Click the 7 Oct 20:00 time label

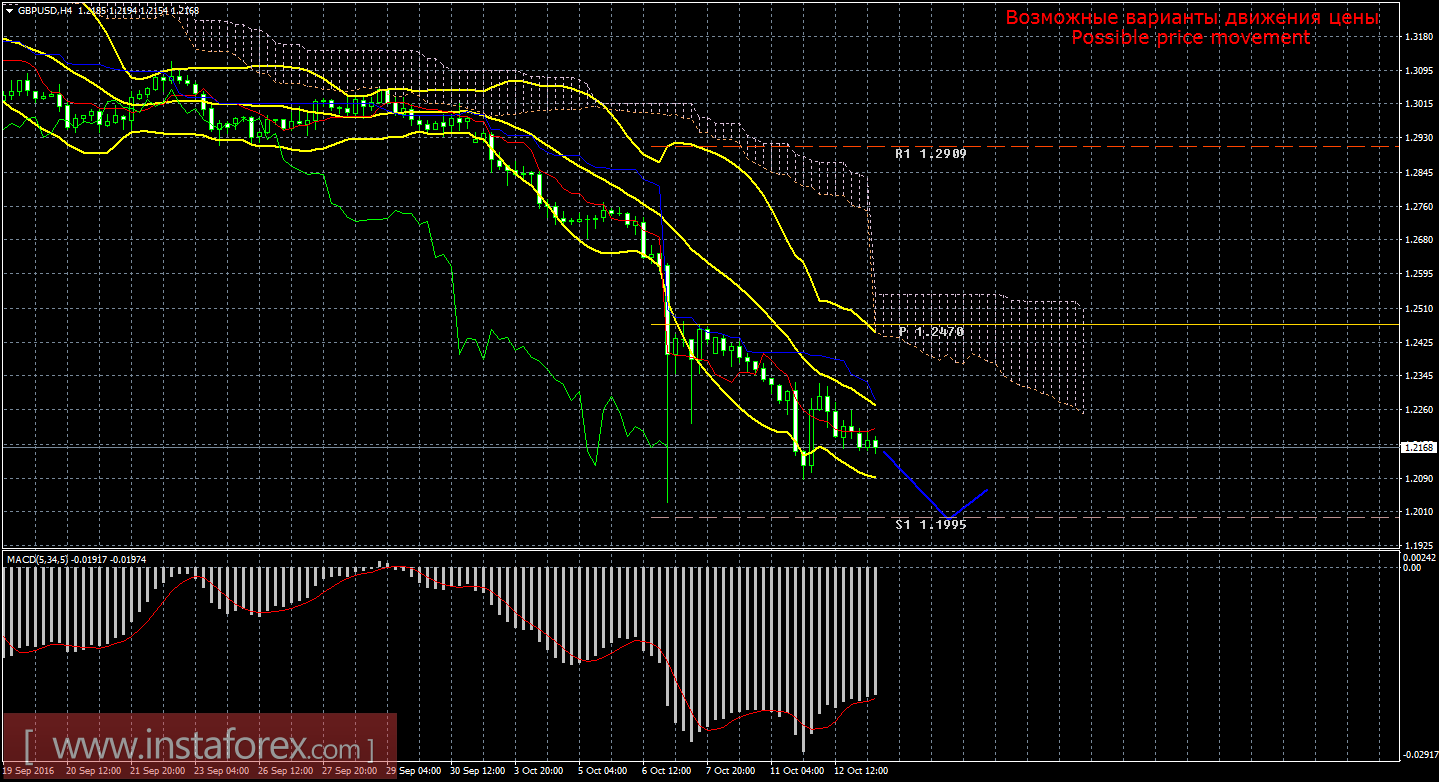point(730,771)
